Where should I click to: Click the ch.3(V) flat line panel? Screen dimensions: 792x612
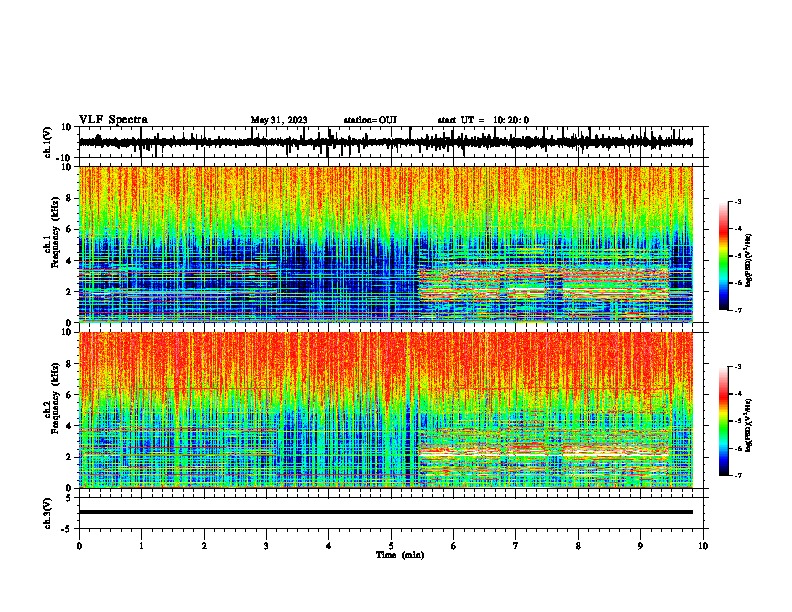(x=393, y=513)
